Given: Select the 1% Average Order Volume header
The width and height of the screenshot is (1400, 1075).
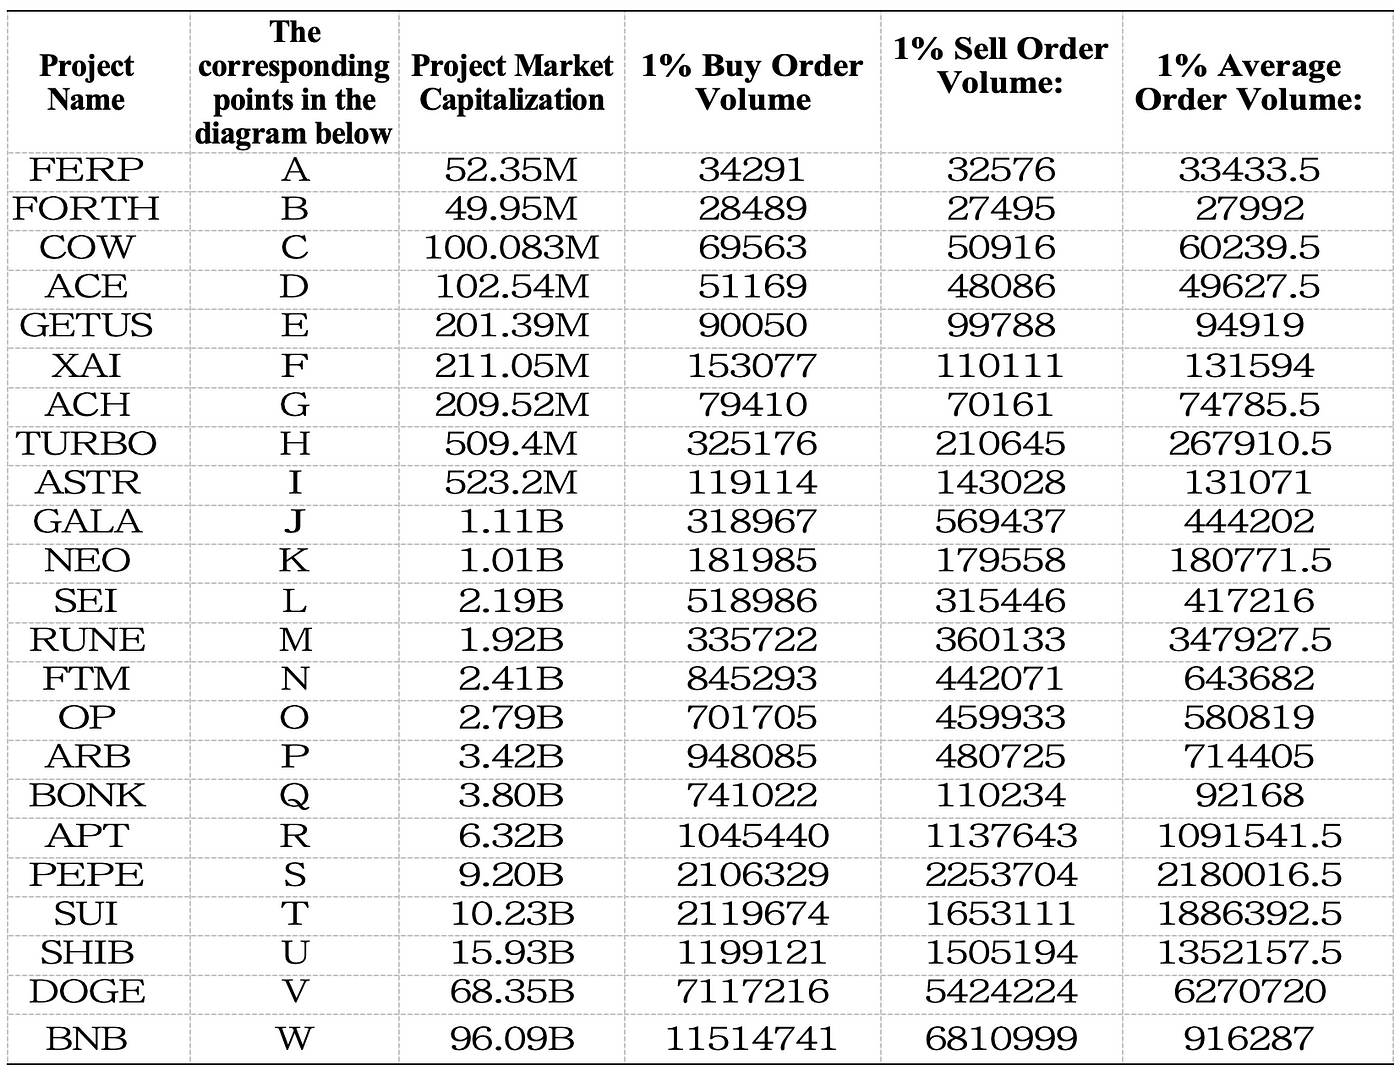Looking at the screenshot, I should click(x=1249, y=83).
